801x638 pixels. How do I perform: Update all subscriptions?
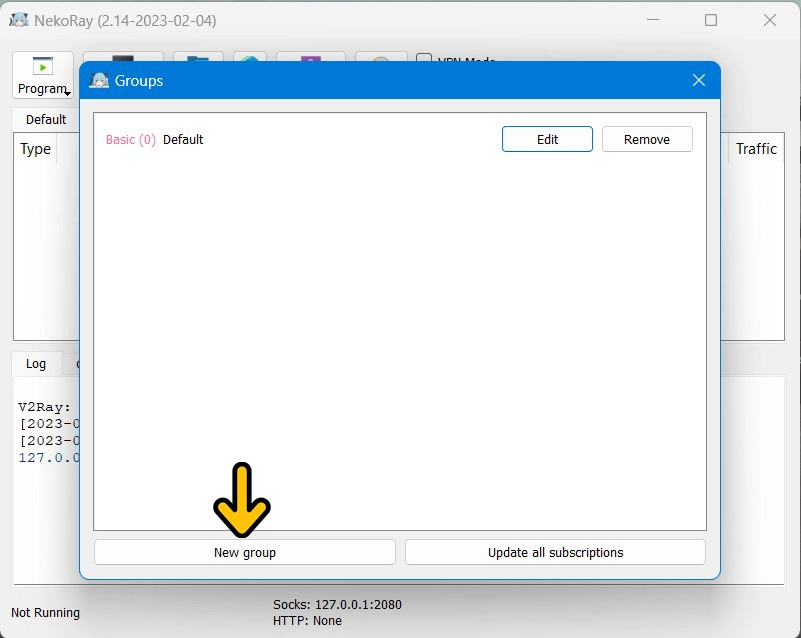[555, 552]
